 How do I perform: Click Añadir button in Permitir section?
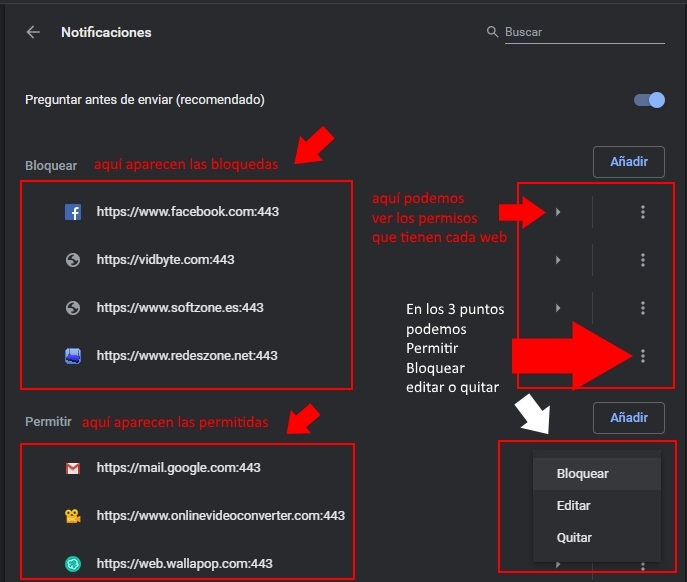point(628,417)
